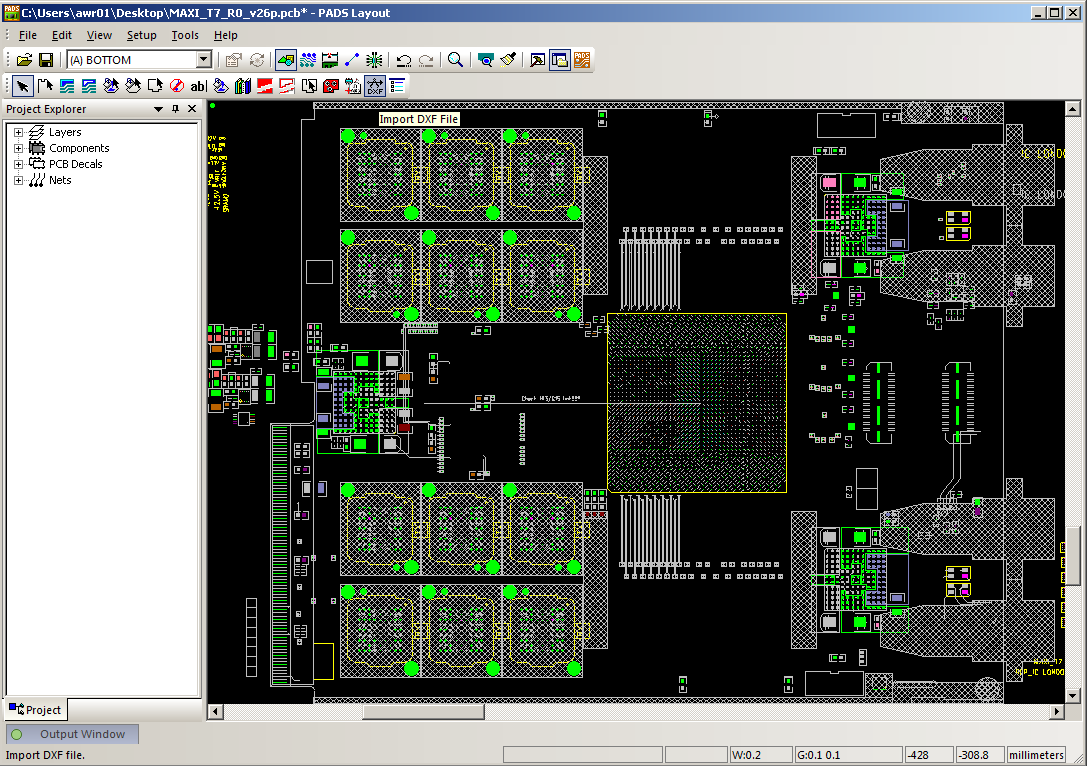This screenshot has height=766, width=1087.
Task: Open the Setup menu
Action: point(141,35)
